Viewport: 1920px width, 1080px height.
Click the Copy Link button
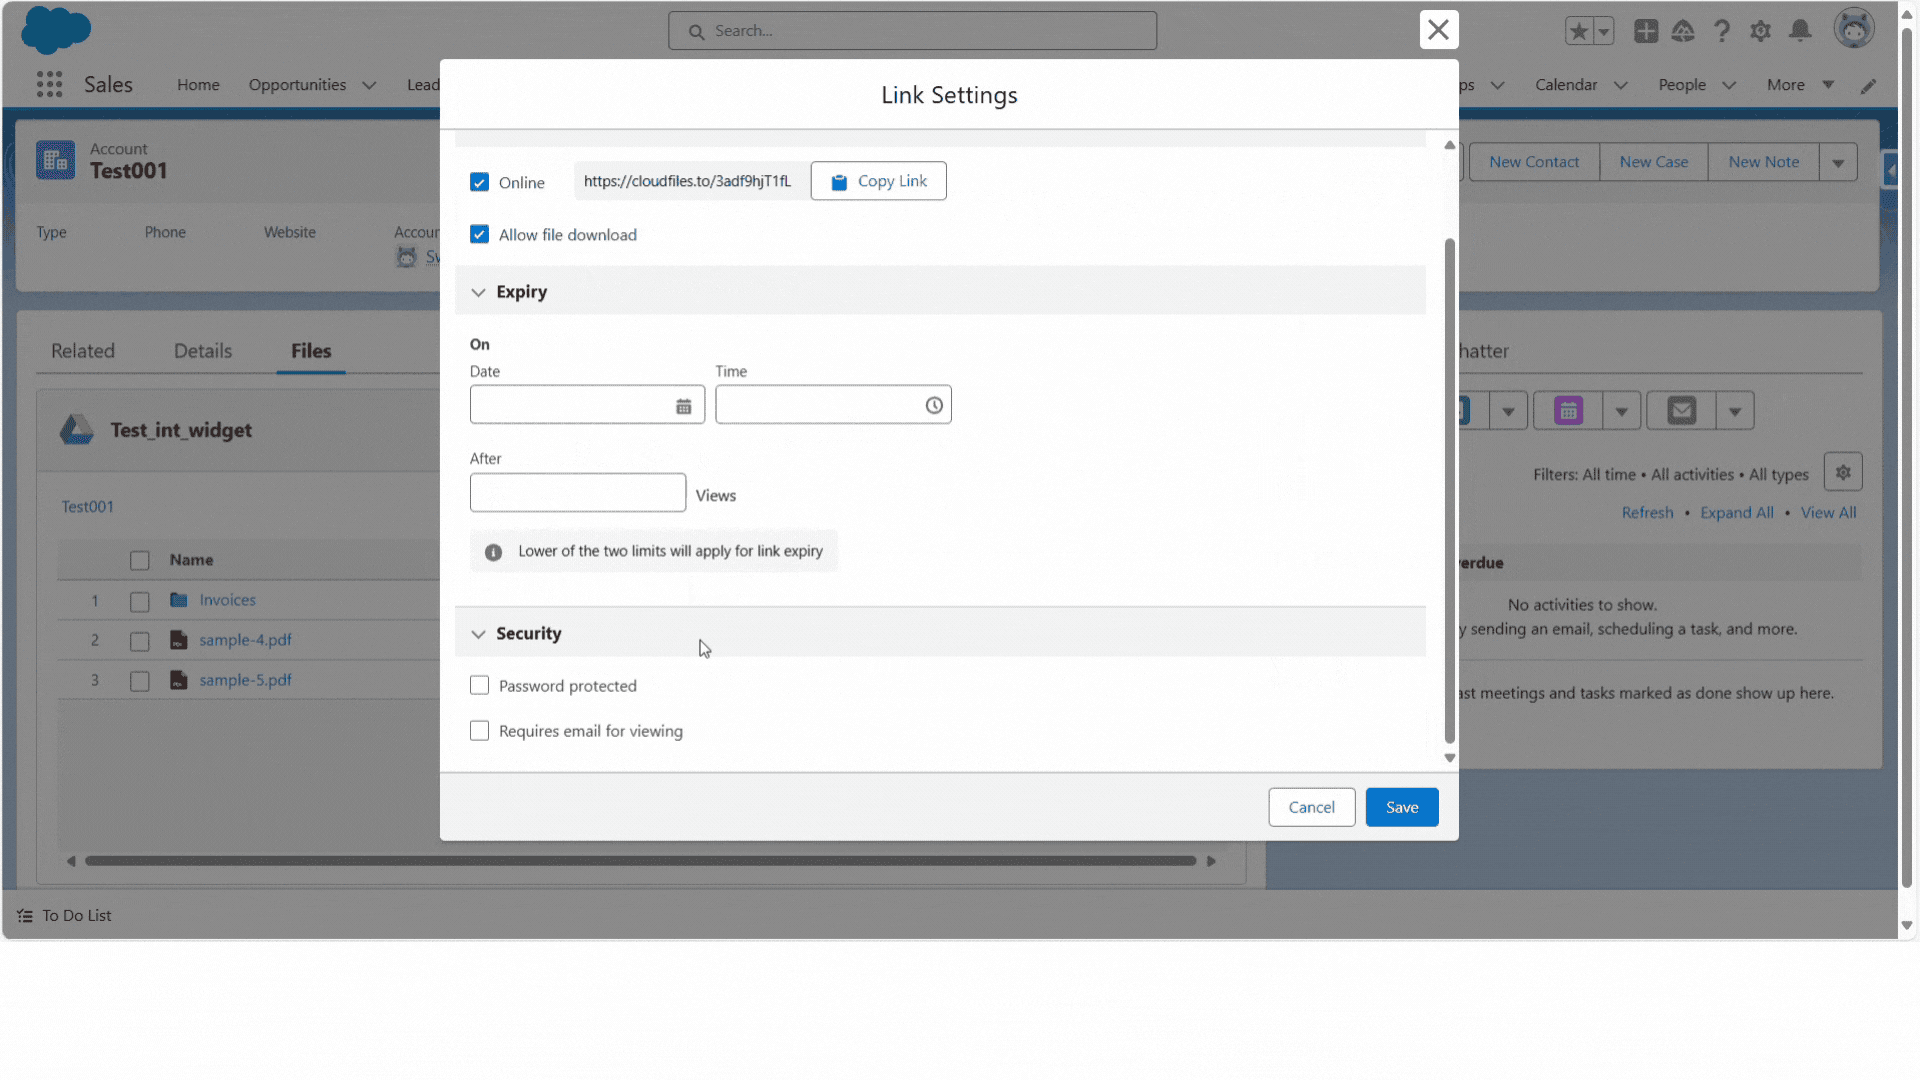[x=878, y=181]
